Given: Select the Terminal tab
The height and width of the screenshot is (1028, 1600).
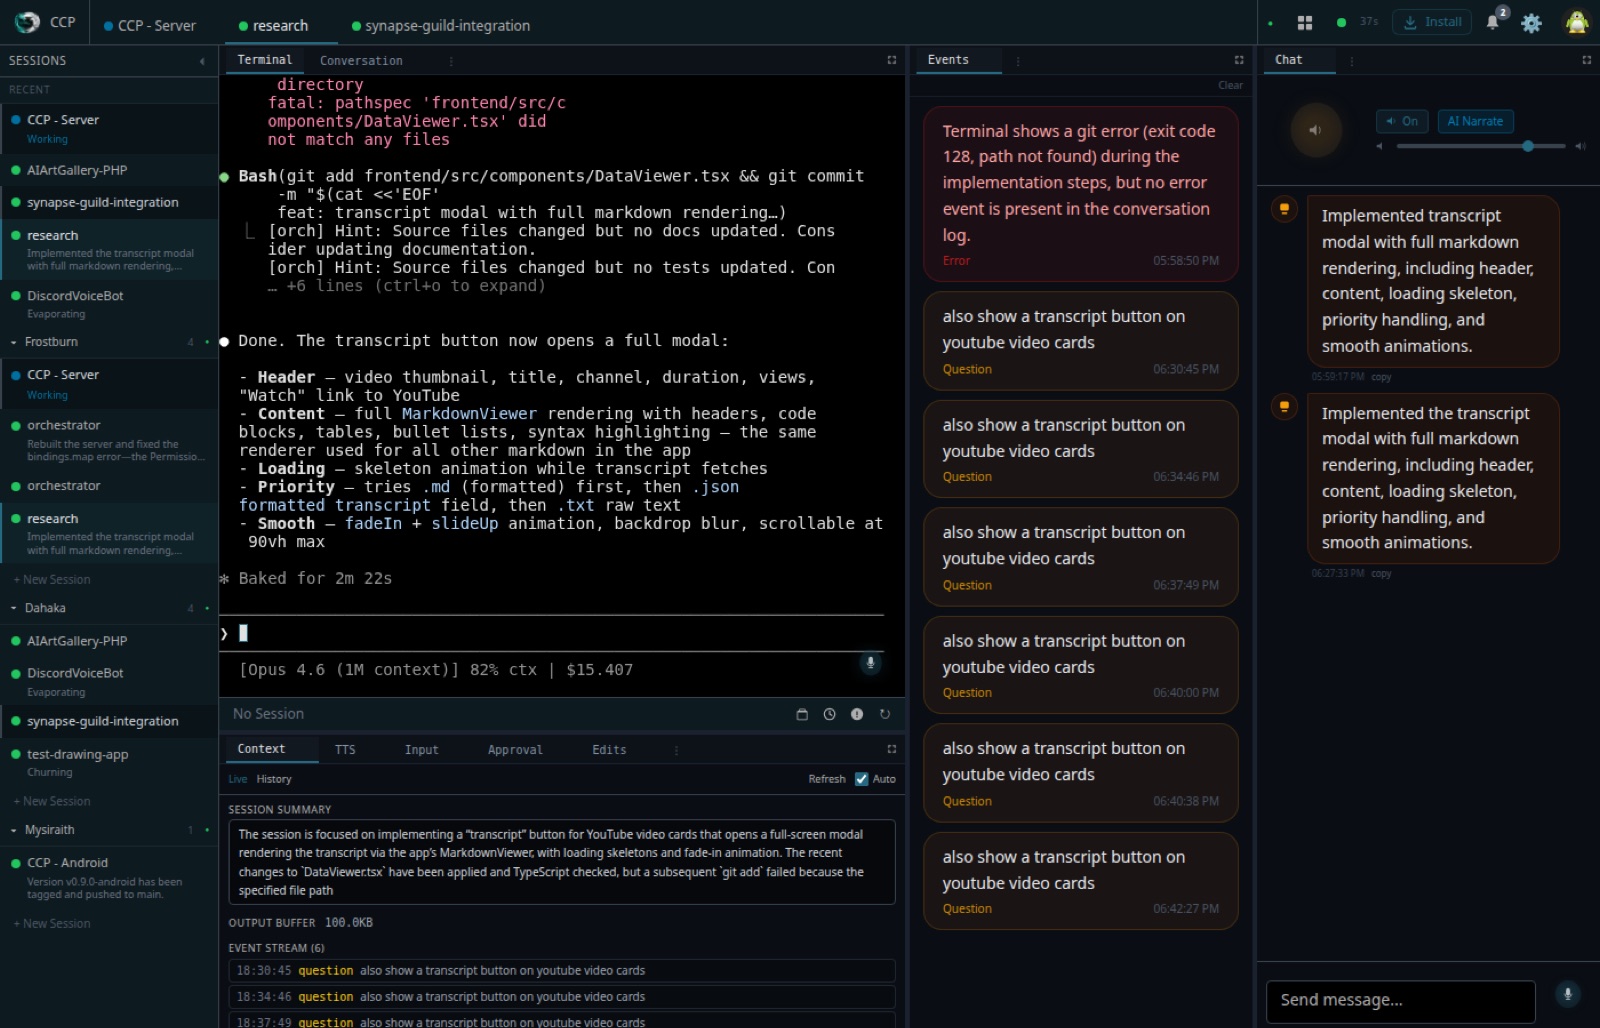Looking at the screenshot, I should click(265, 60).
